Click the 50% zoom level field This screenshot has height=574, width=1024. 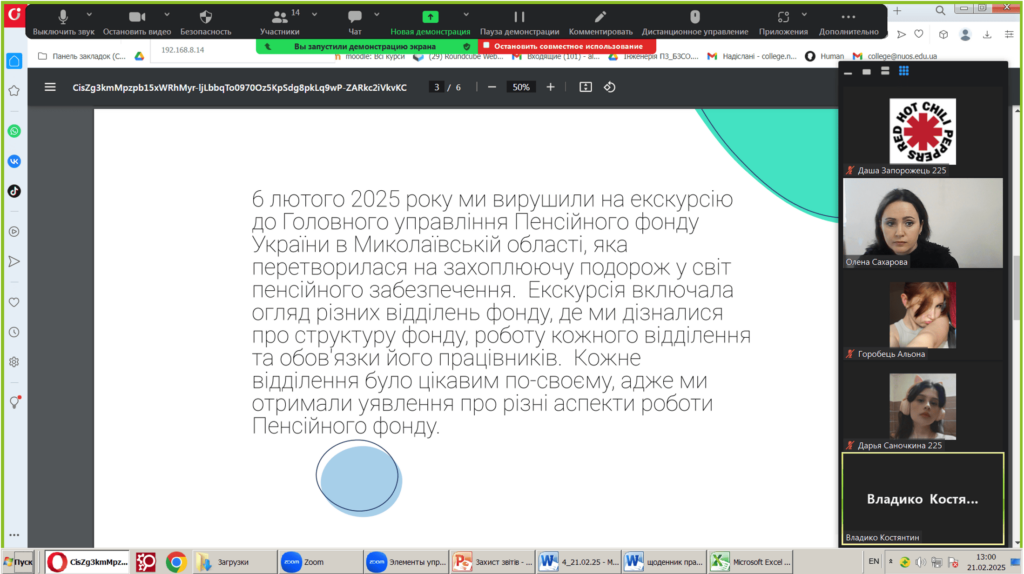pyautogui.click(x=520, y=87)
